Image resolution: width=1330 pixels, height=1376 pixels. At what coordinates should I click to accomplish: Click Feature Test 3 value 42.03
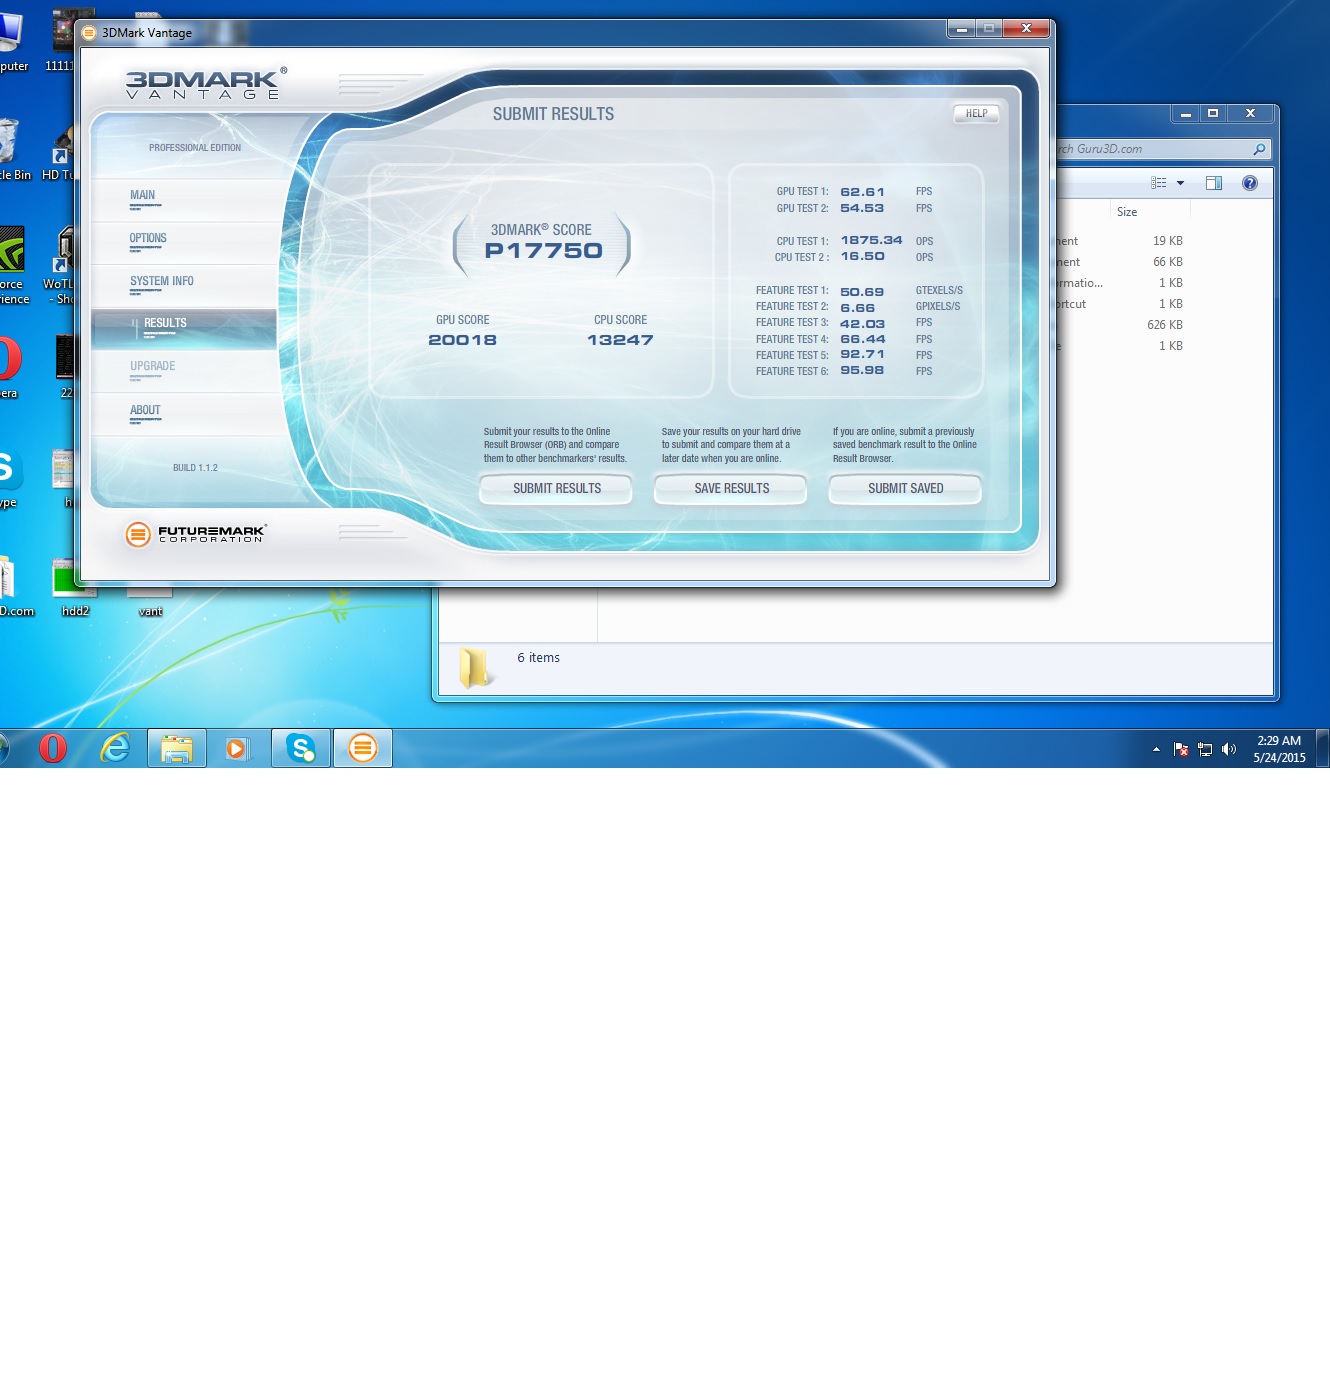point(862,324)
